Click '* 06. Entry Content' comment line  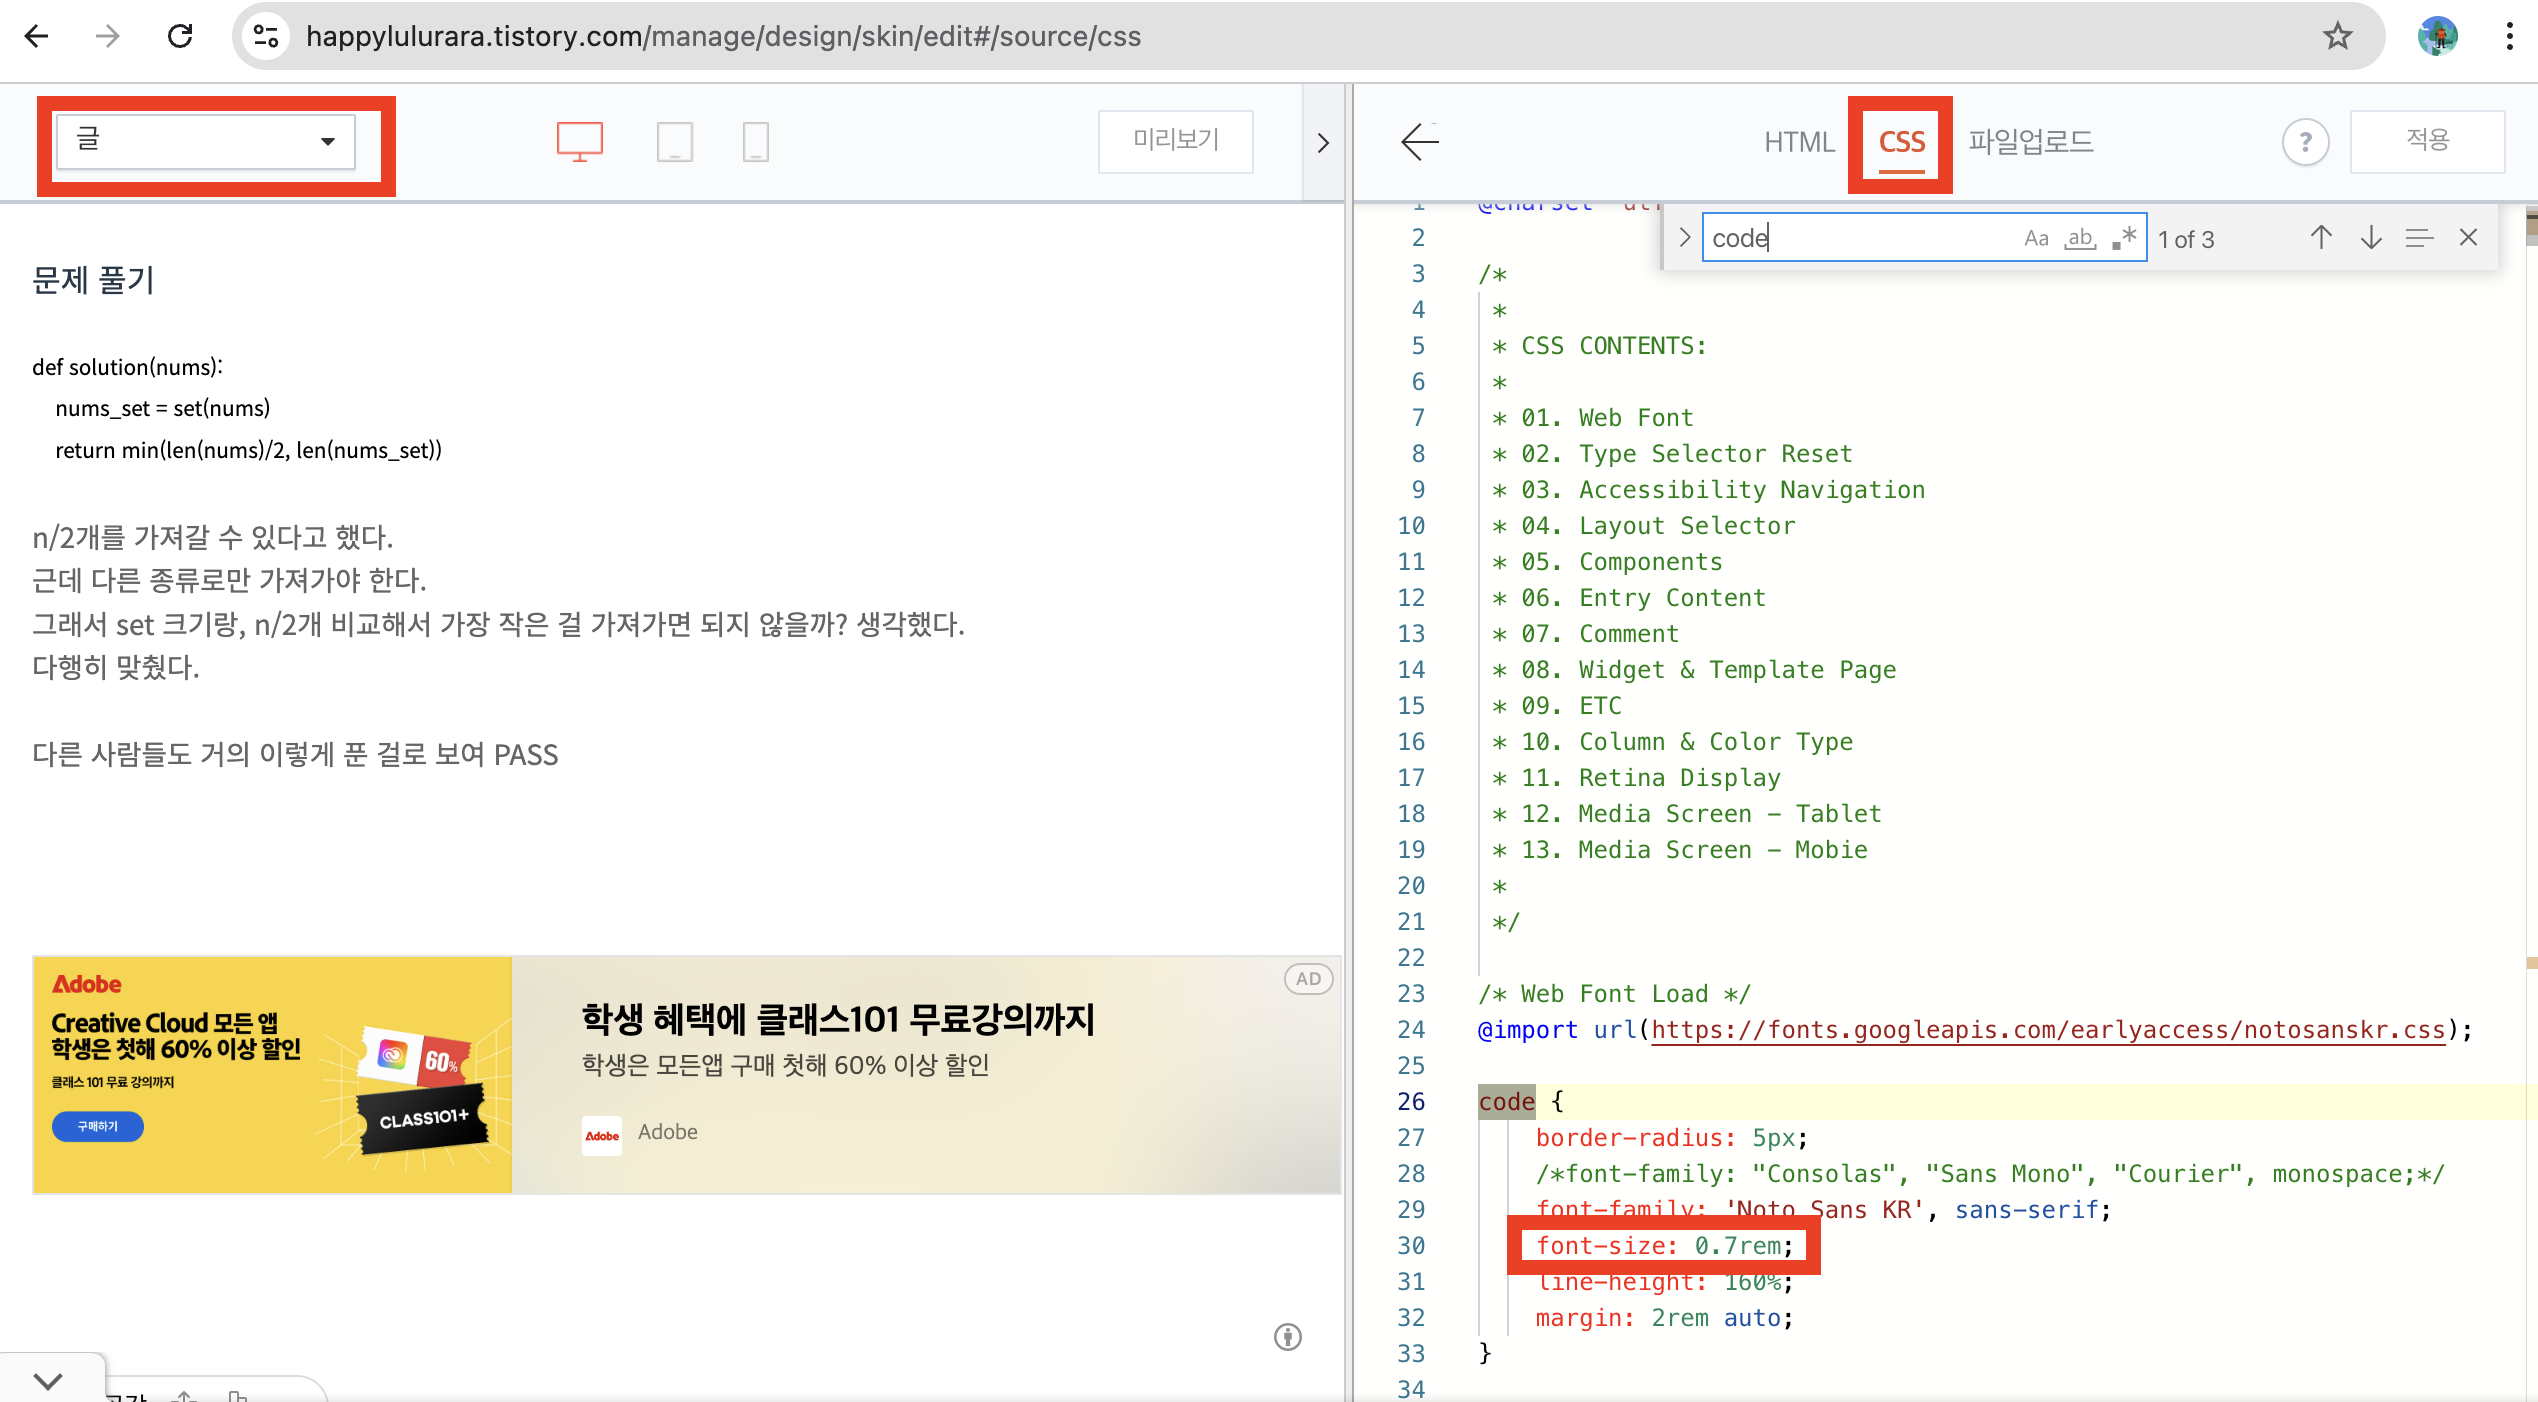click(1628, 598)
